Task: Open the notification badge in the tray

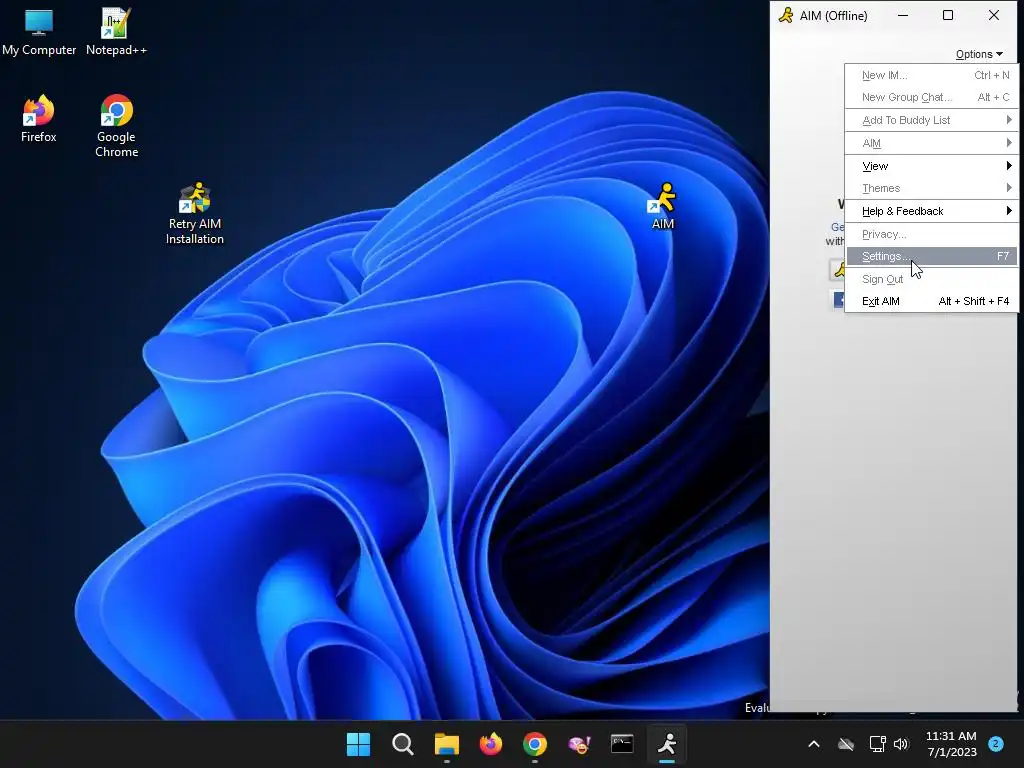Action: pos(996,744)
